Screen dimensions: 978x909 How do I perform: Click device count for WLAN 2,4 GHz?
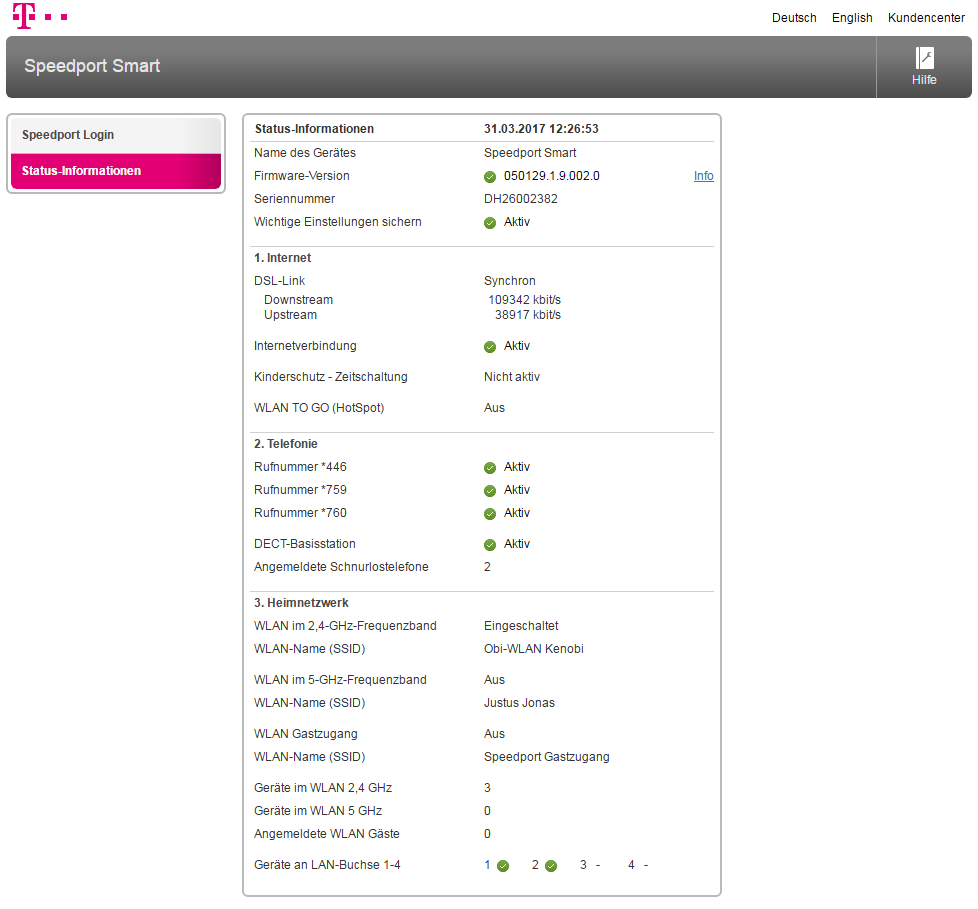tap(487, 788)
